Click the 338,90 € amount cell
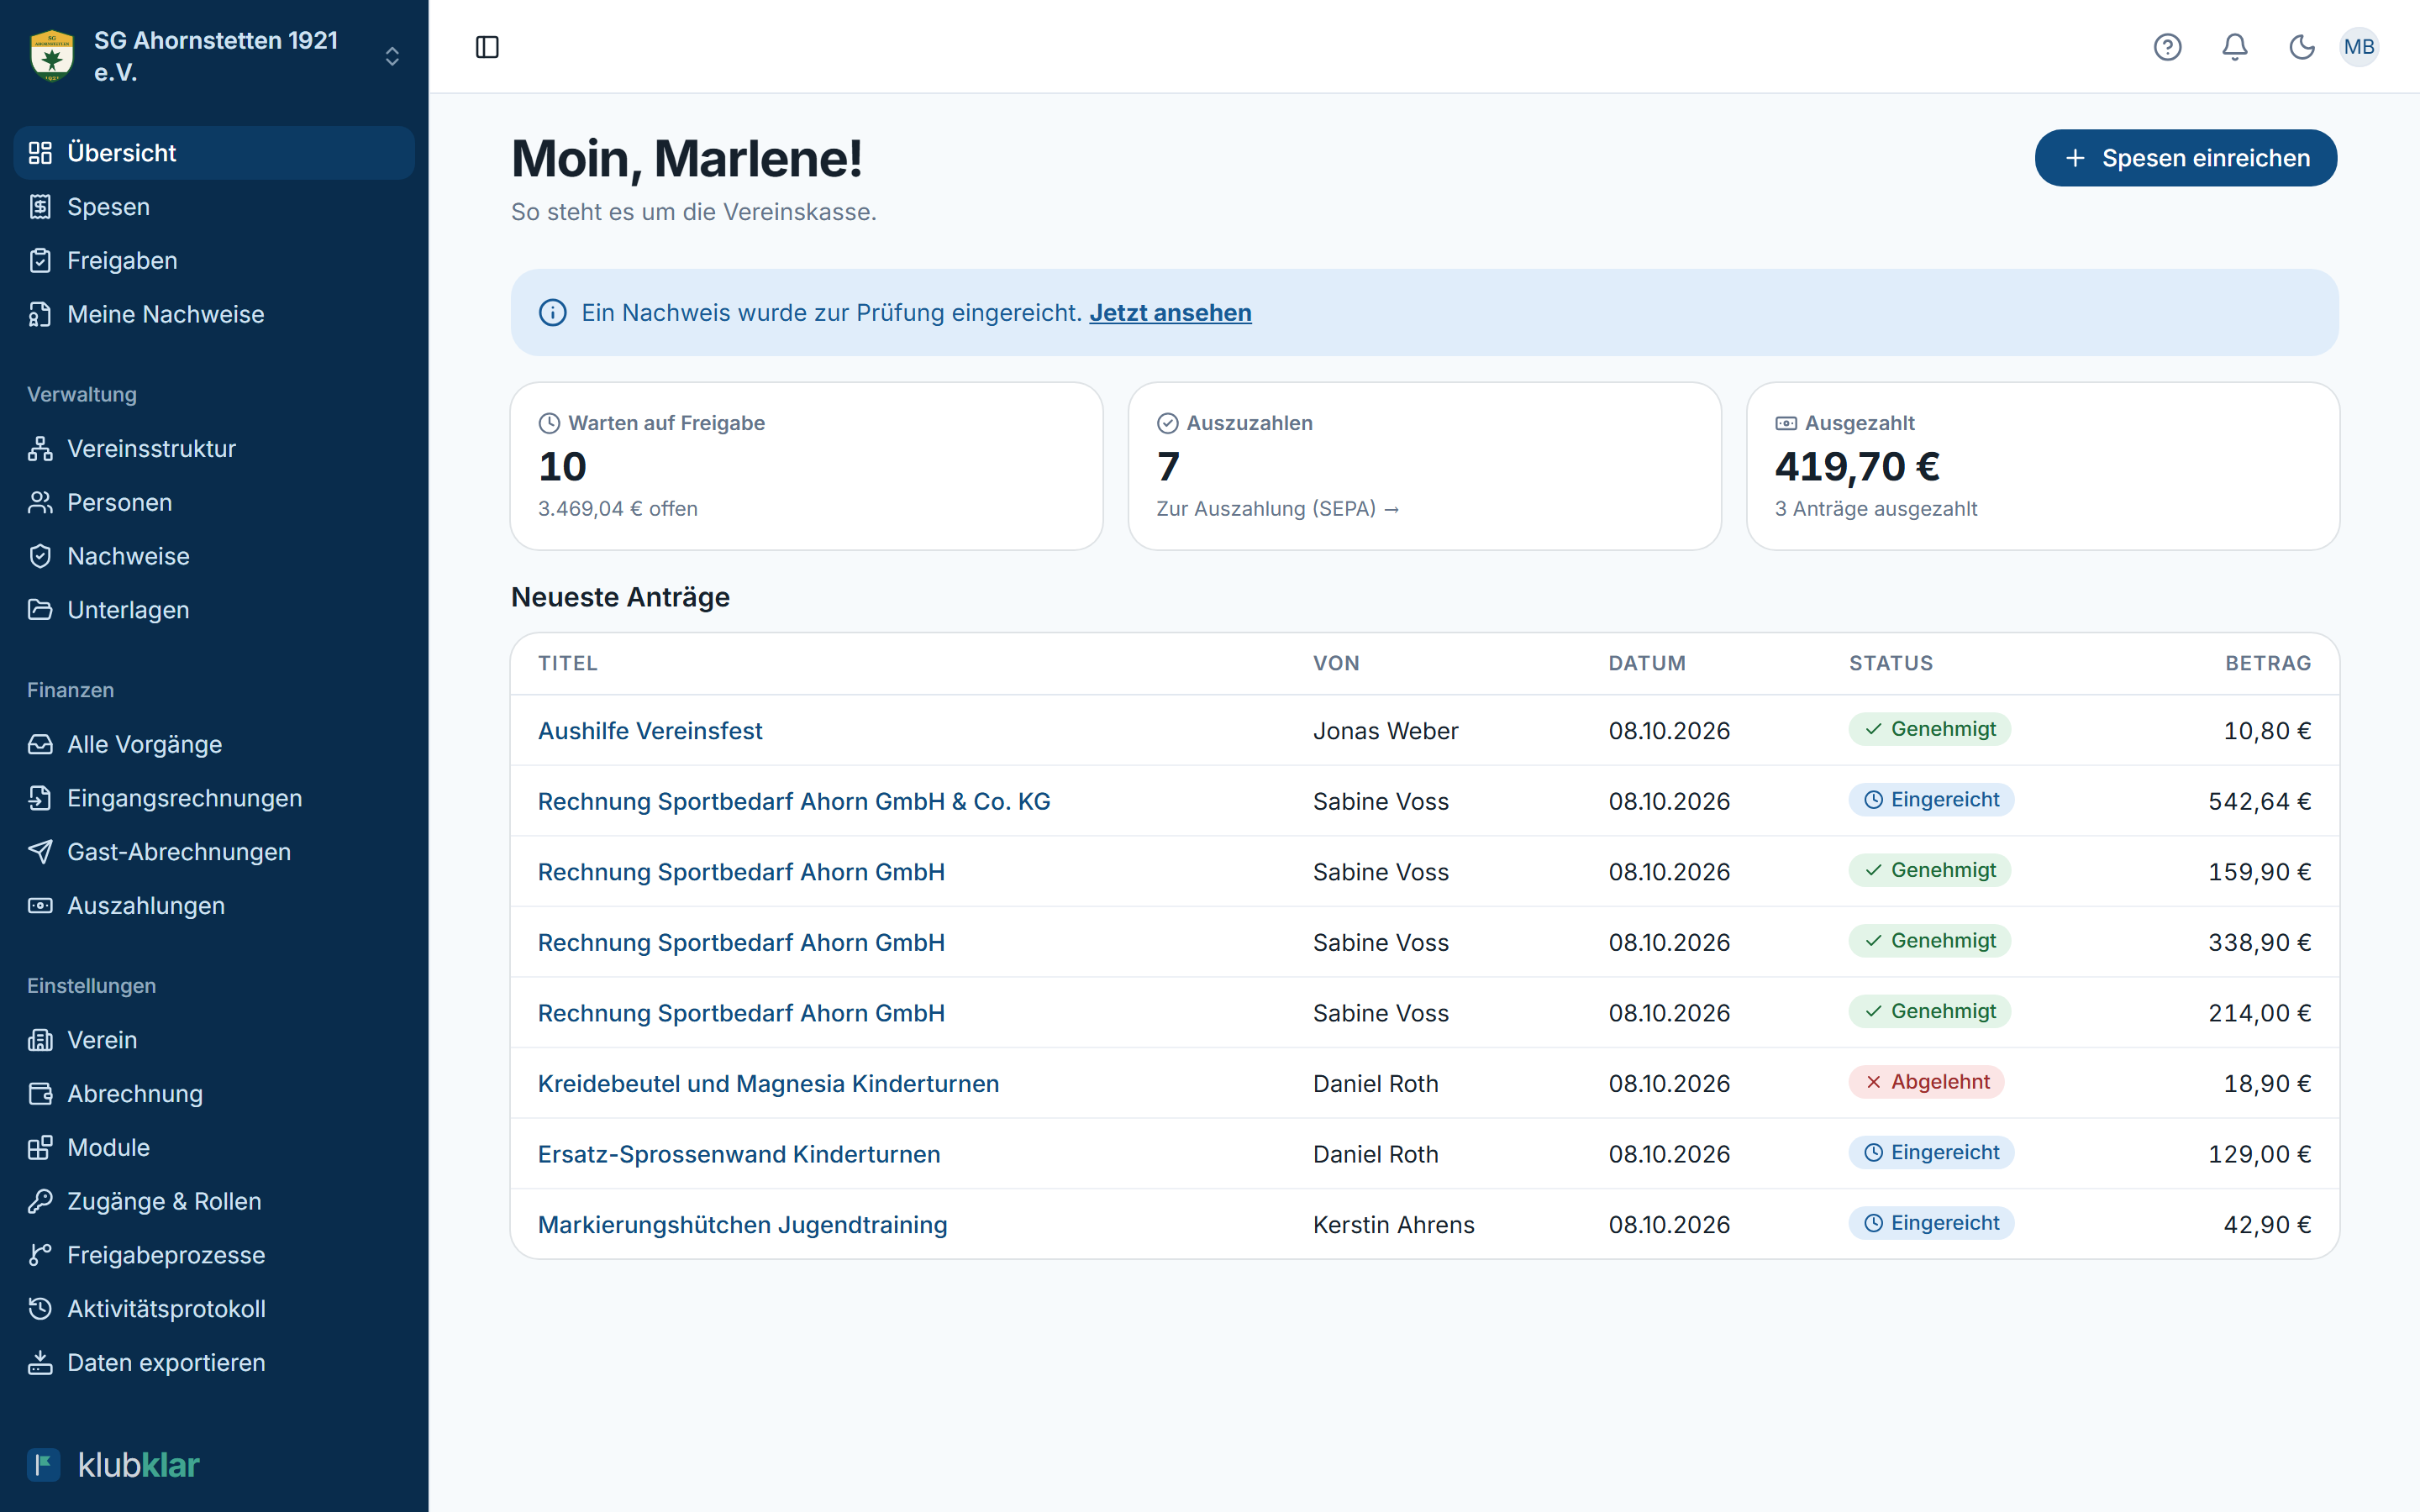Screen dimensions: 2420x1512 pyautogui.click(x=2259, y=943)
